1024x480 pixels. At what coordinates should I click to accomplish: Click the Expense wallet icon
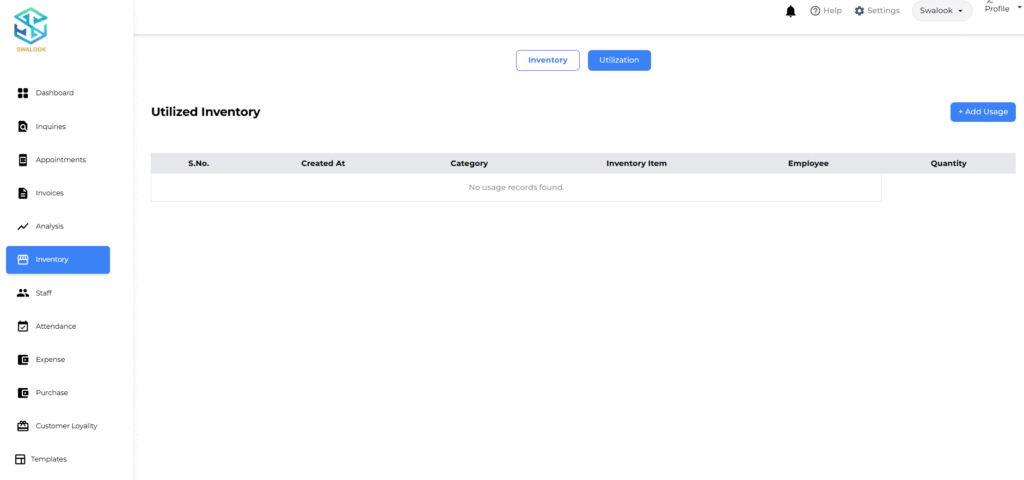point(23,359)
